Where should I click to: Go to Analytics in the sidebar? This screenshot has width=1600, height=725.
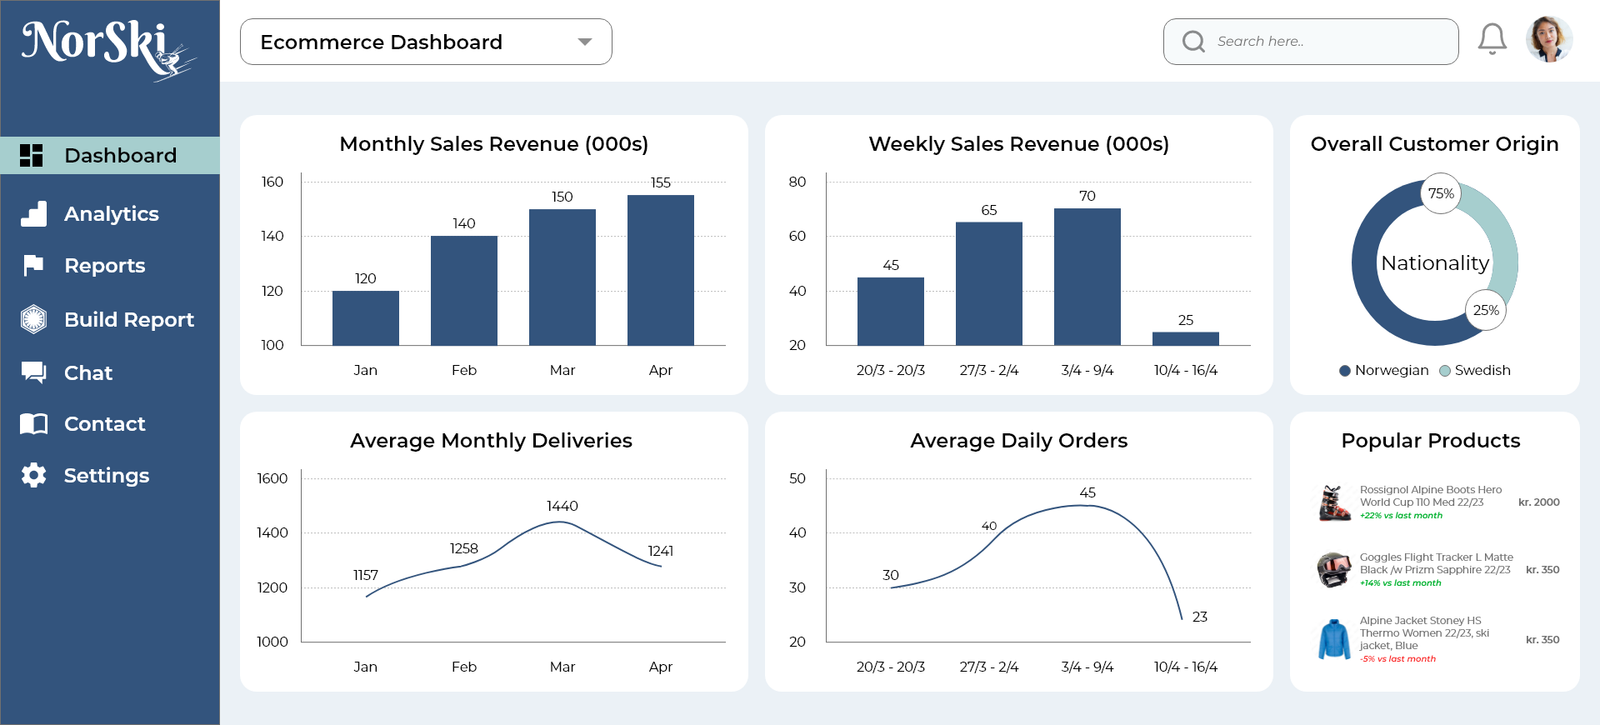point(111,214)
